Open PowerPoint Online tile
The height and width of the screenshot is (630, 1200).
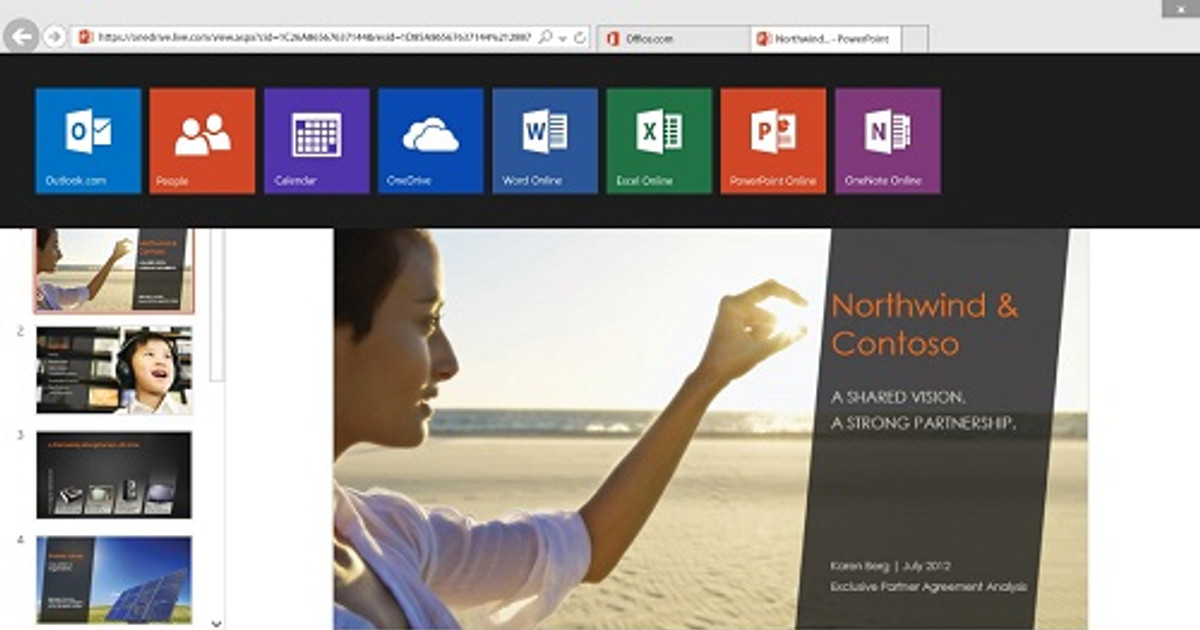(x=773, y=141)
